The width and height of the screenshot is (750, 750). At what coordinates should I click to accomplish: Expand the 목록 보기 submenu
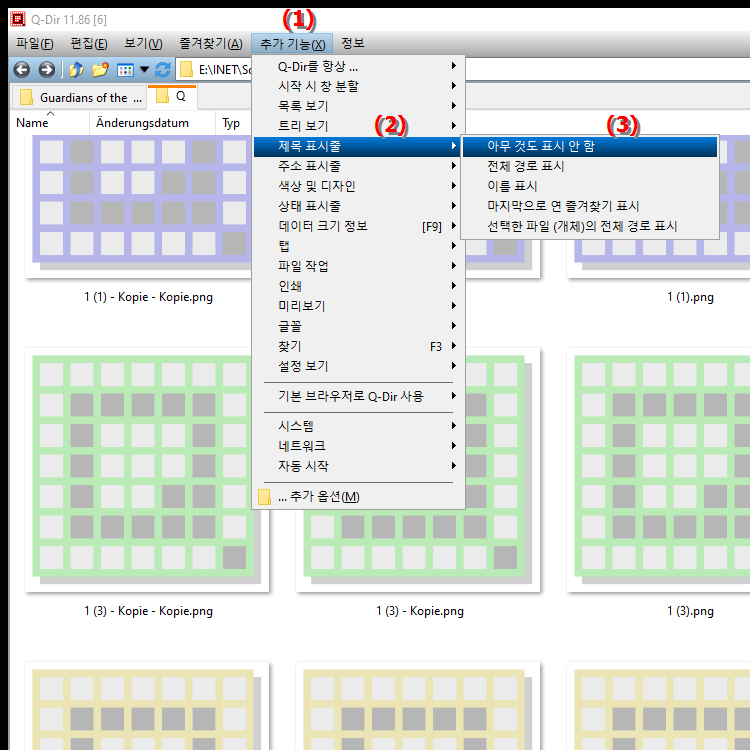point(358,106)
